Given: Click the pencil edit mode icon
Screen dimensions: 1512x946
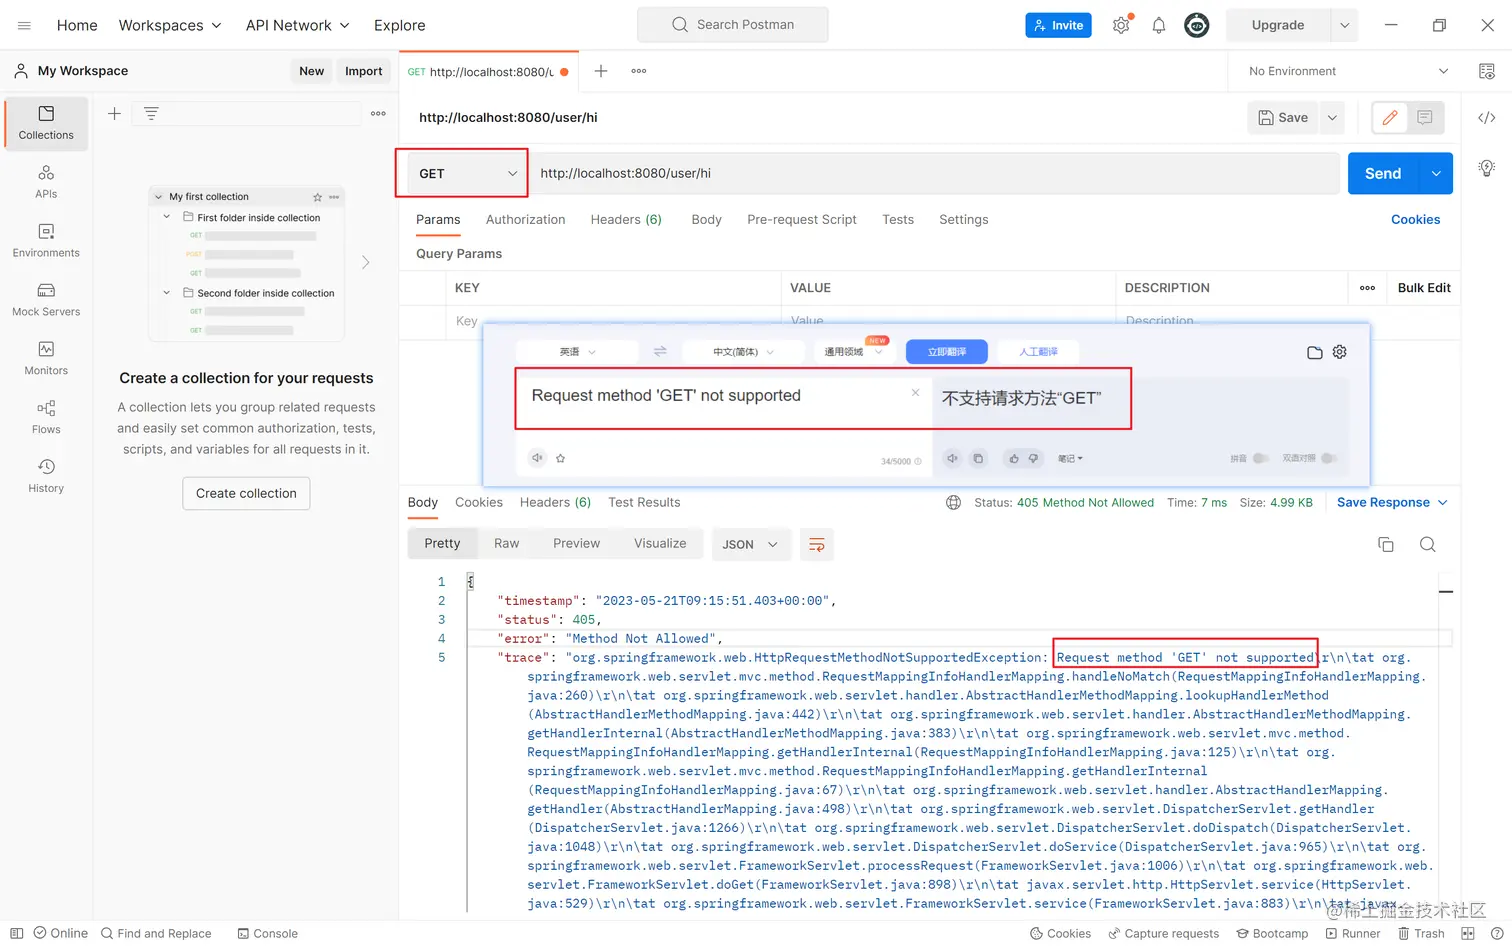Looking at the screenshot, I should click(x=1389, y=117).
